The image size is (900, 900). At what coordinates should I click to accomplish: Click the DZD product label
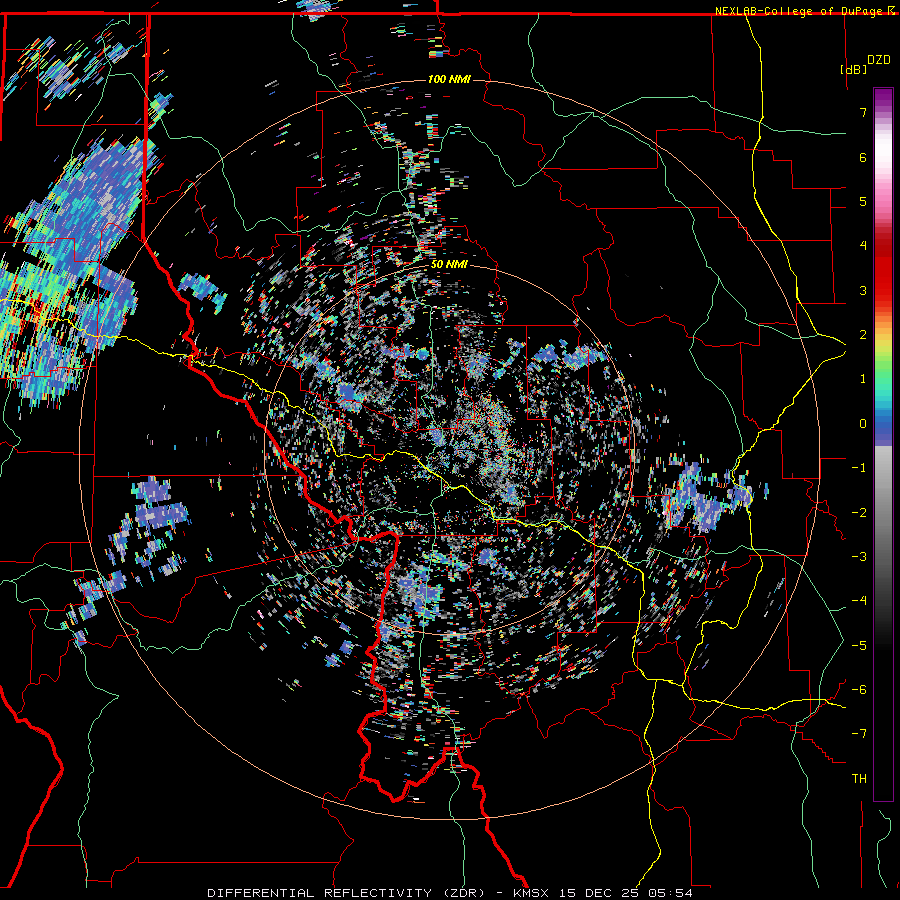(x=879, y=60)
